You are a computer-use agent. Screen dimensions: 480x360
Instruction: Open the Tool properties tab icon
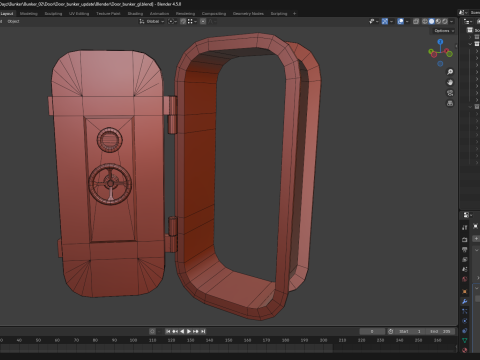[x=465, y=228]
